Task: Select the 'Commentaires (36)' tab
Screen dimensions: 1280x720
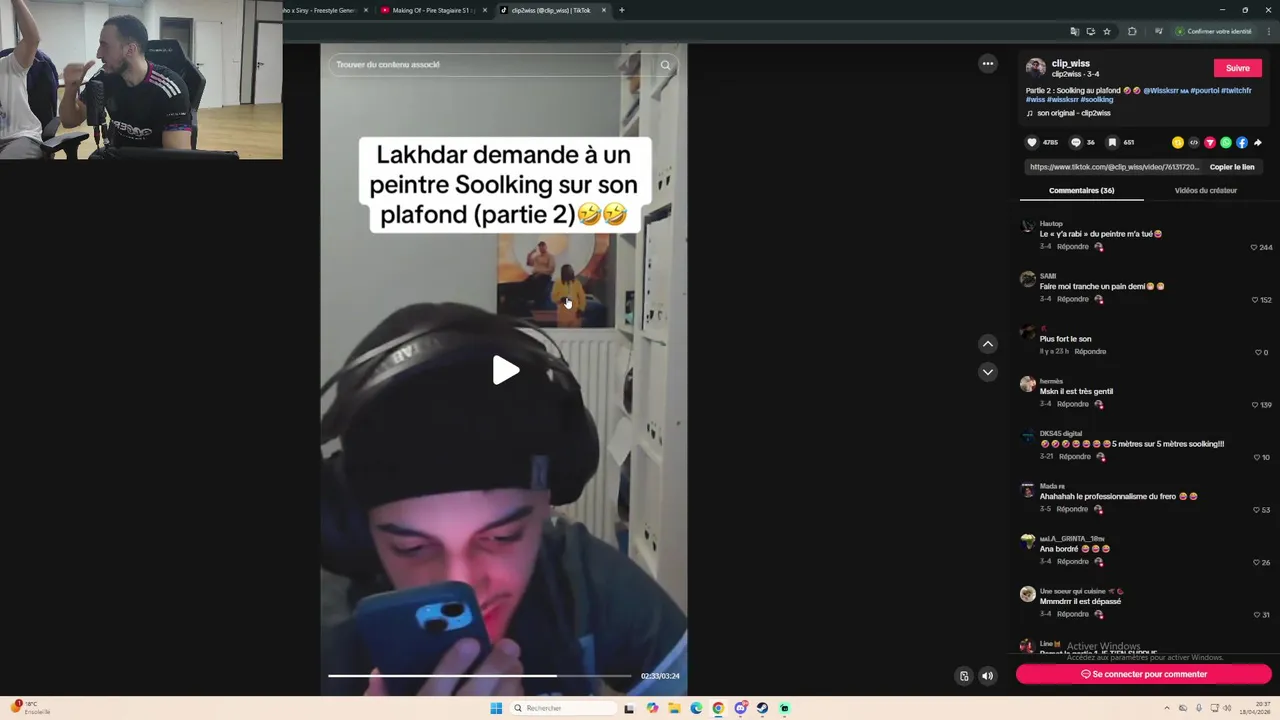Action: (x=1082, y=190)
